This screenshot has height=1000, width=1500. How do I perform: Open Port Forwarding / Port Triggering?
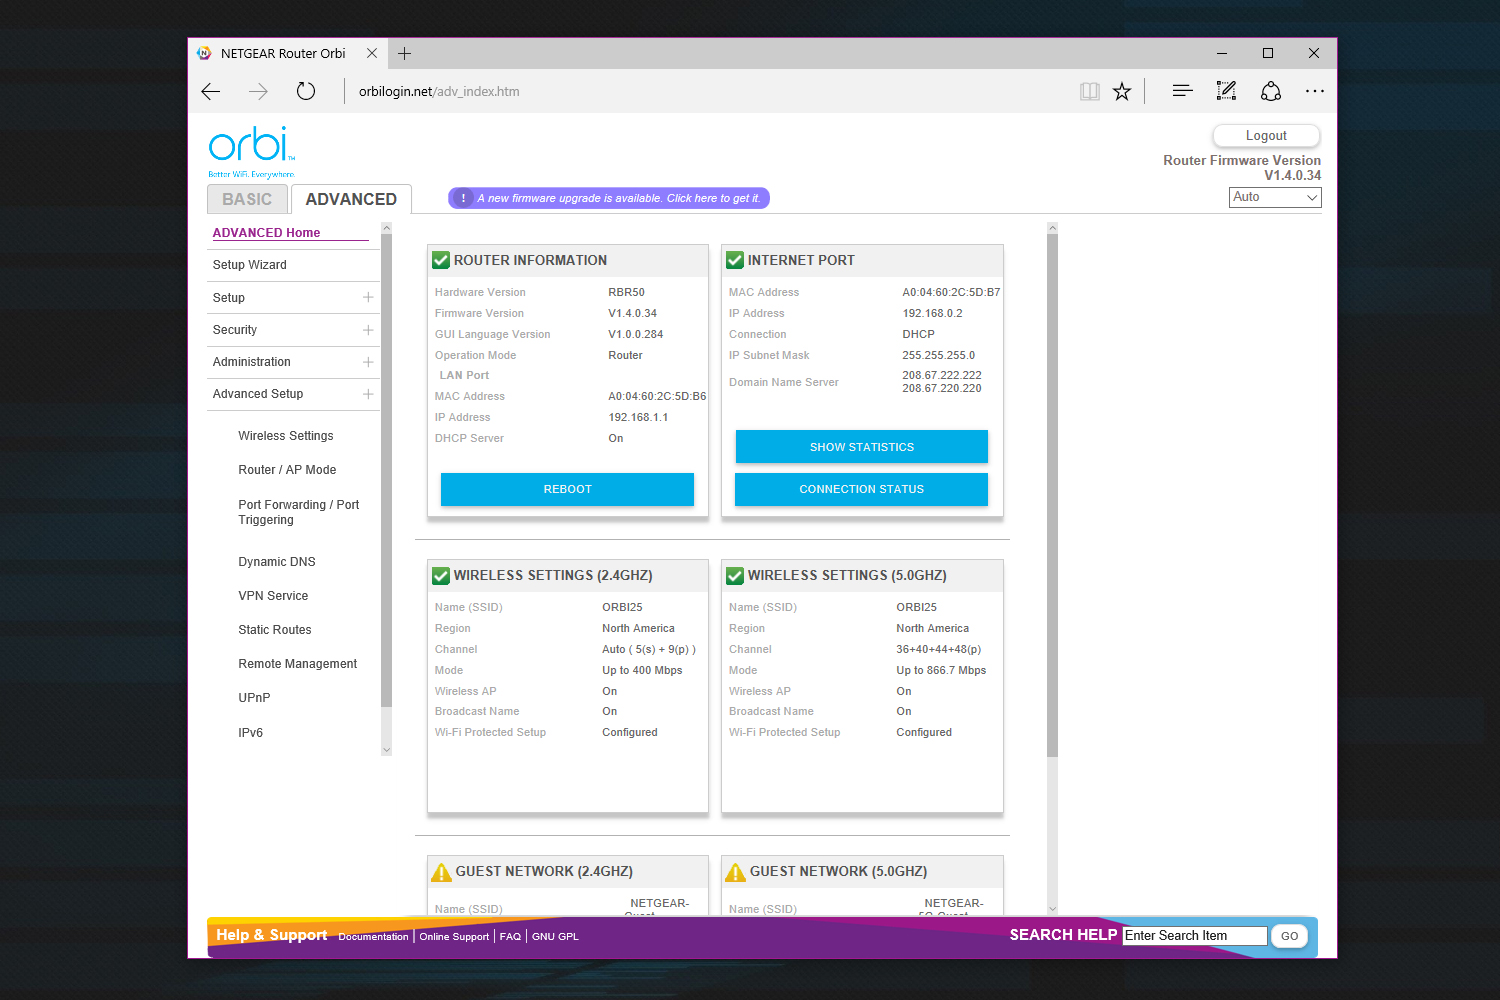(x=298, y=512)
